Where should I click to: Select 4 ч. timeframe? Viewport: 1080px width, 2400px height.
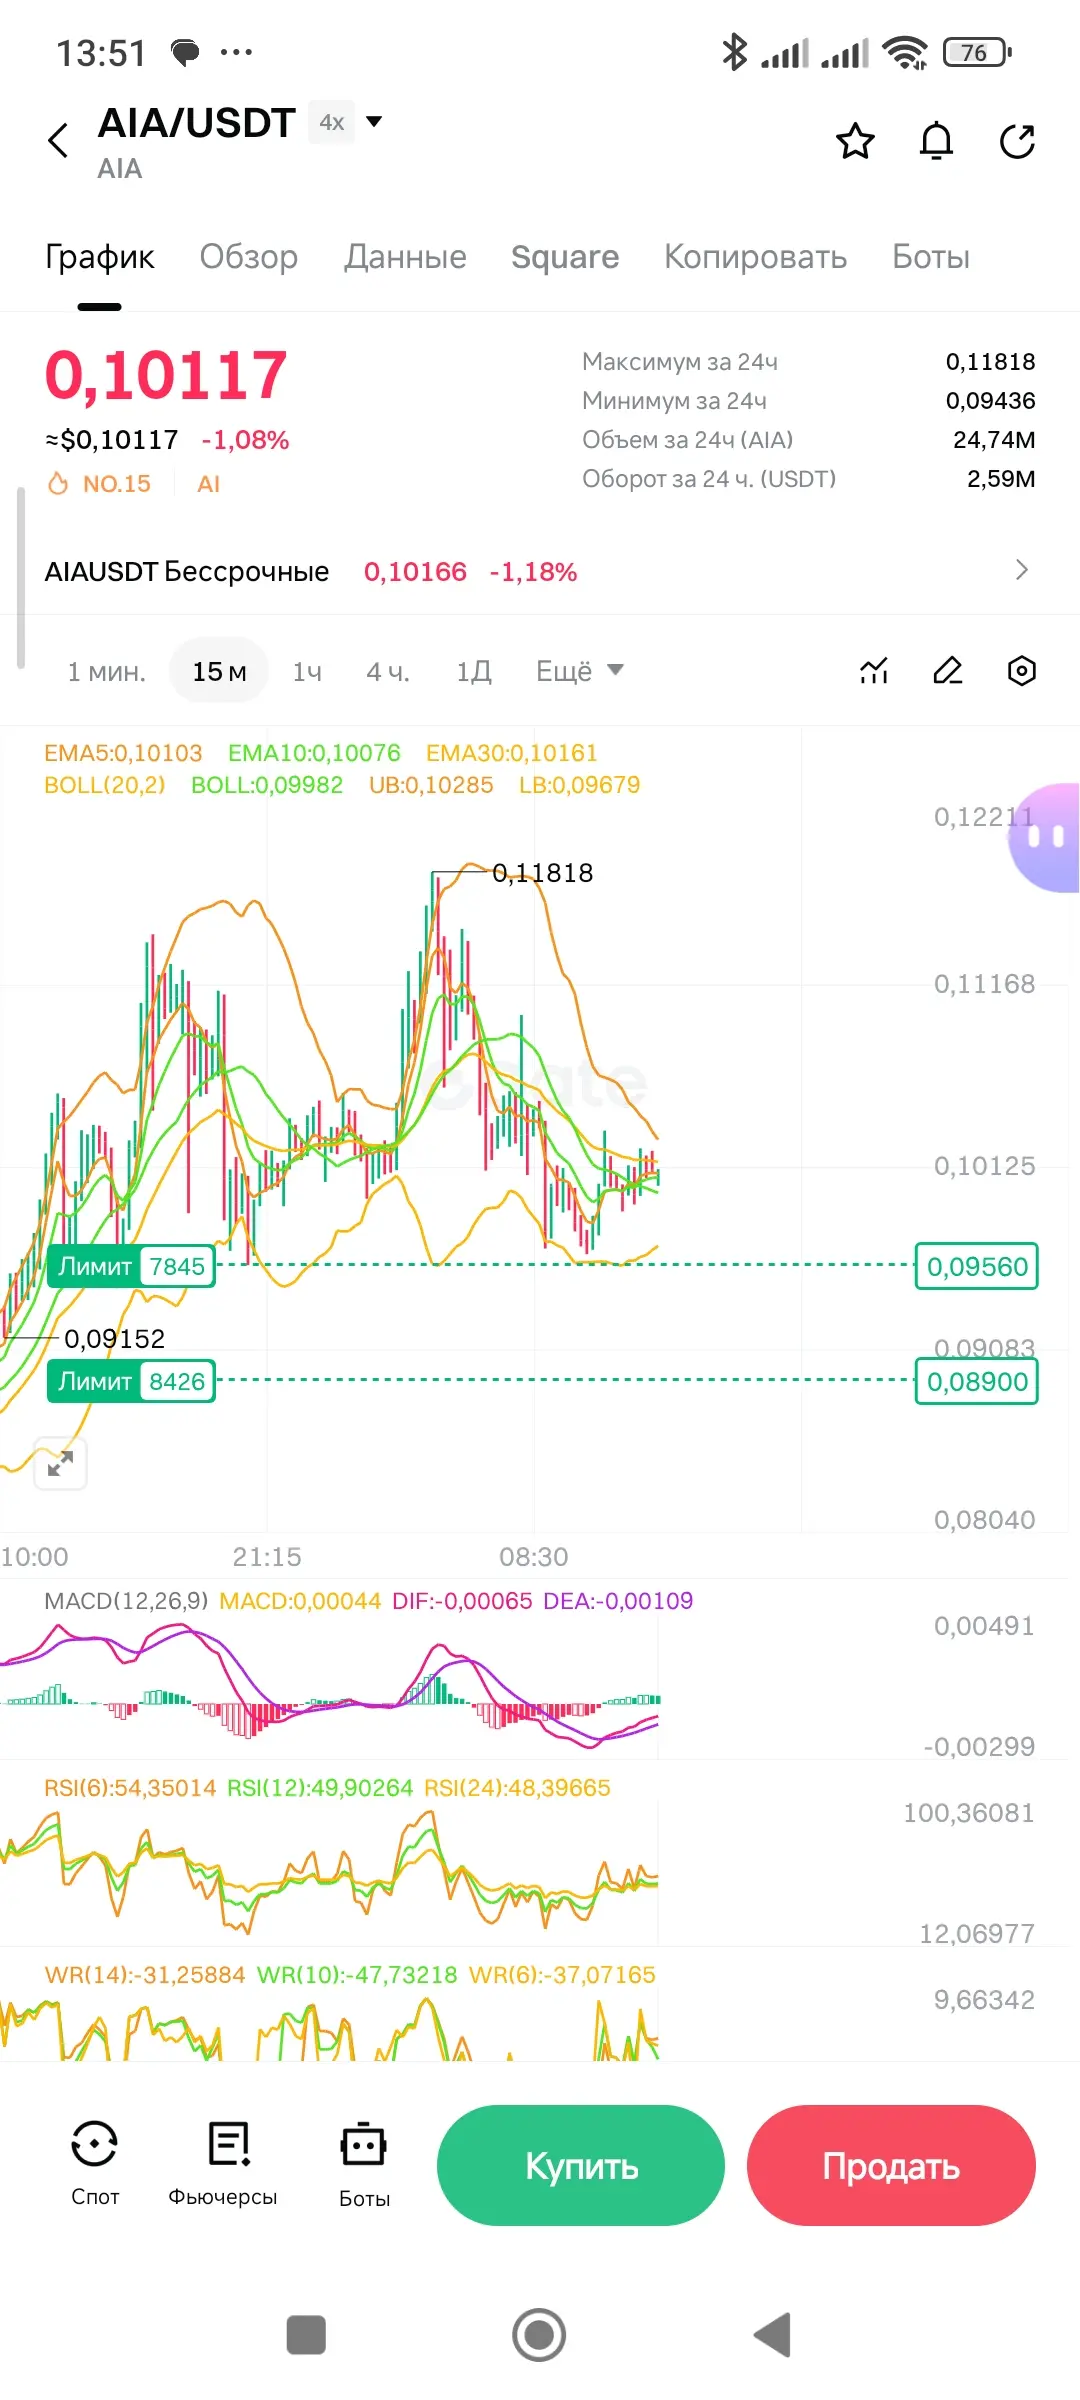pyautogui.click(x=388, y=672)
